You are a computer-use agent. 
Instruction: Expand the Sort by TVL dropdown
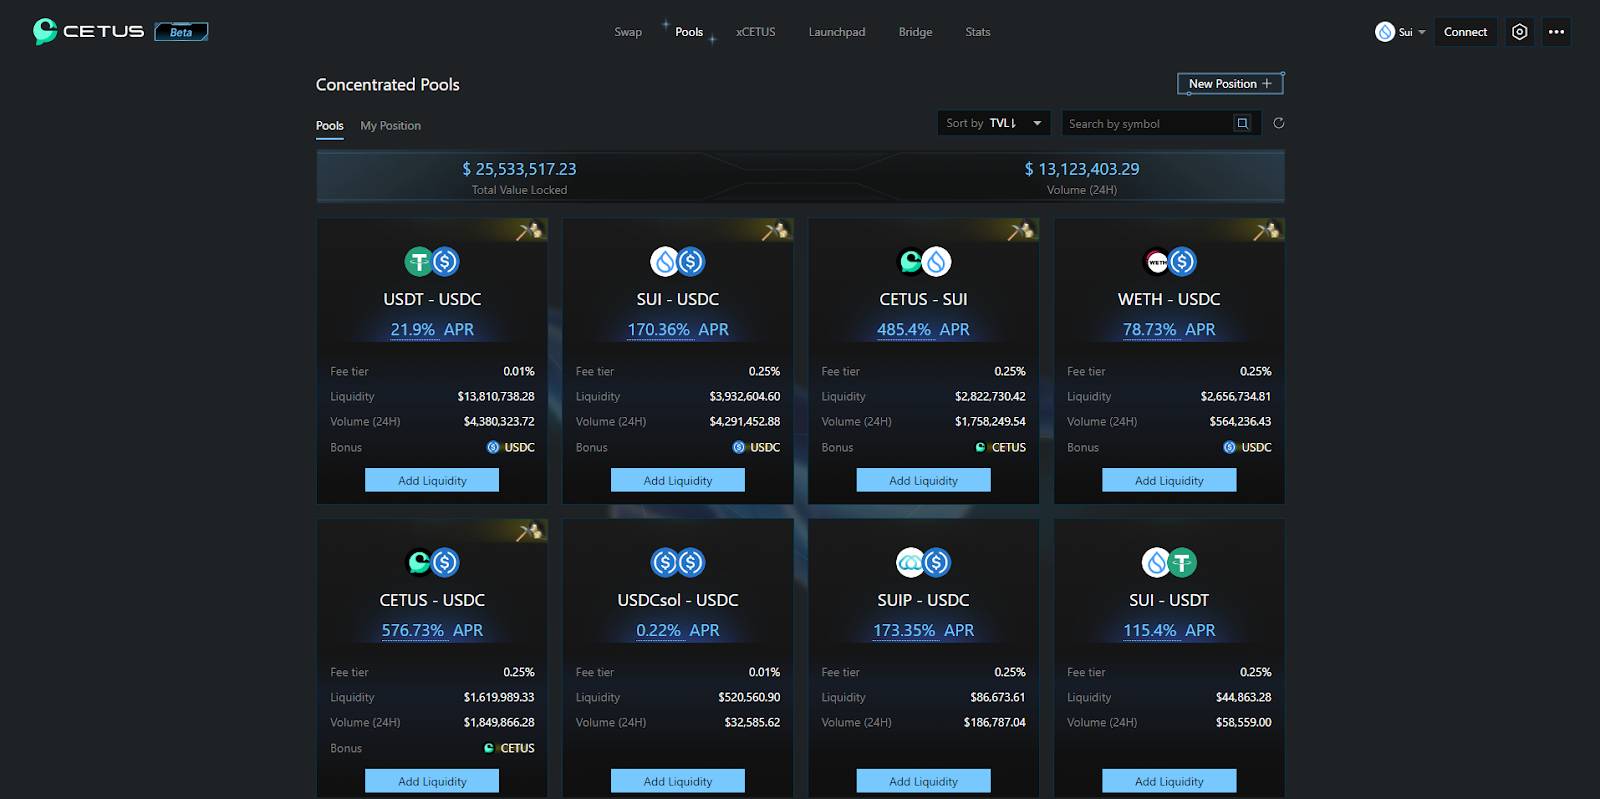994,123
